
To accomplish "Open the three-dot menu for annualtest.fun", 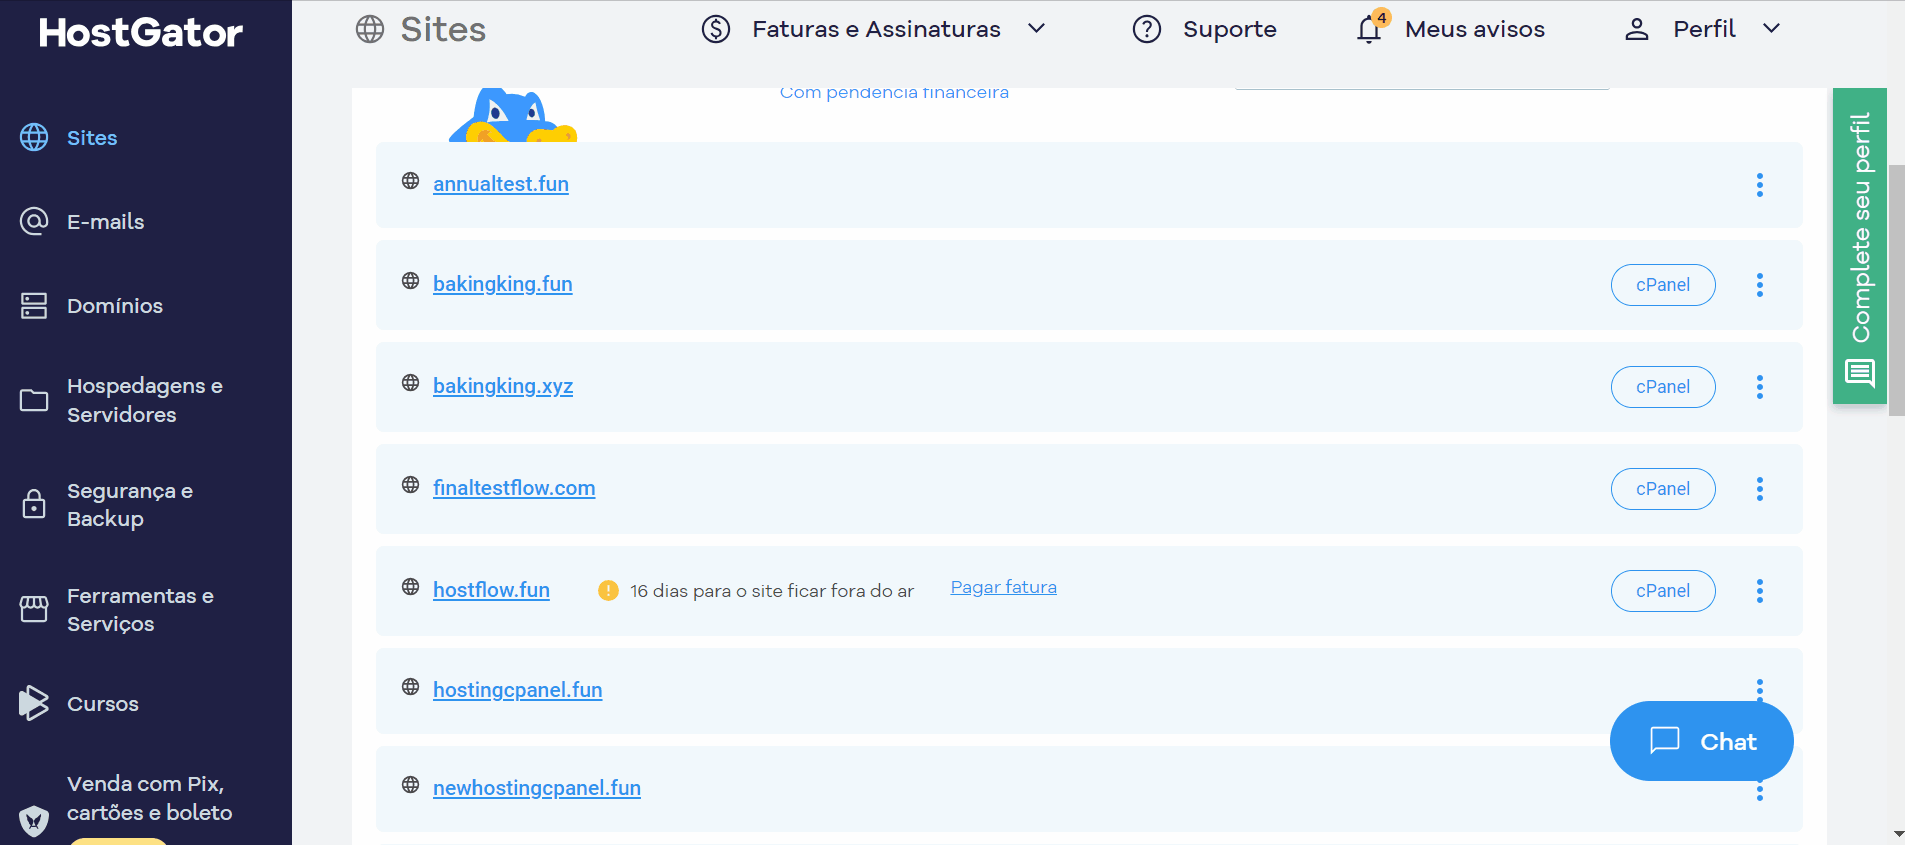I will tap(1760, 185).
